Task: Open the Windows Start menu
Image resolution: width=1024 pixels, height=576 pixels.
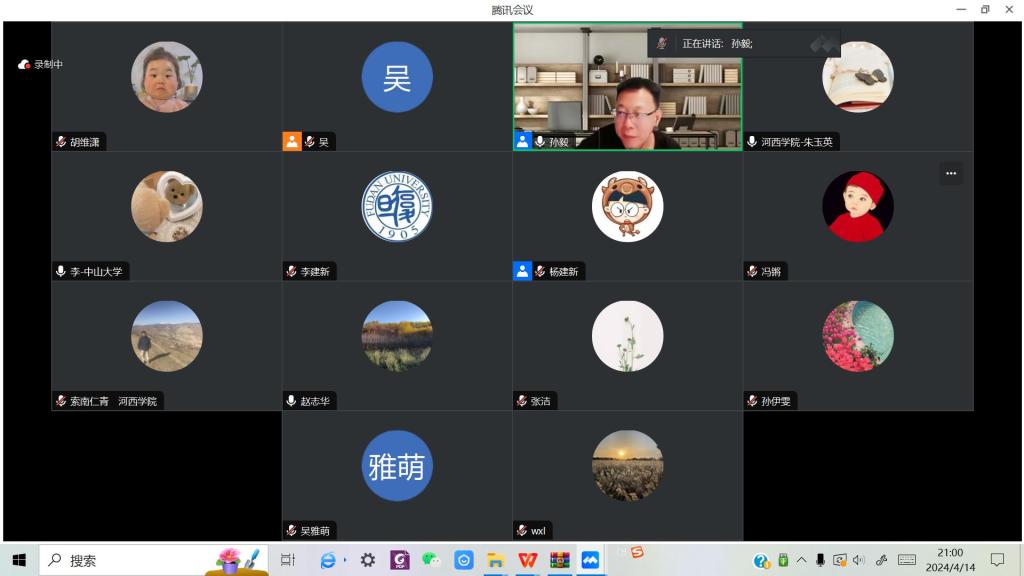Action: [18, 561]
